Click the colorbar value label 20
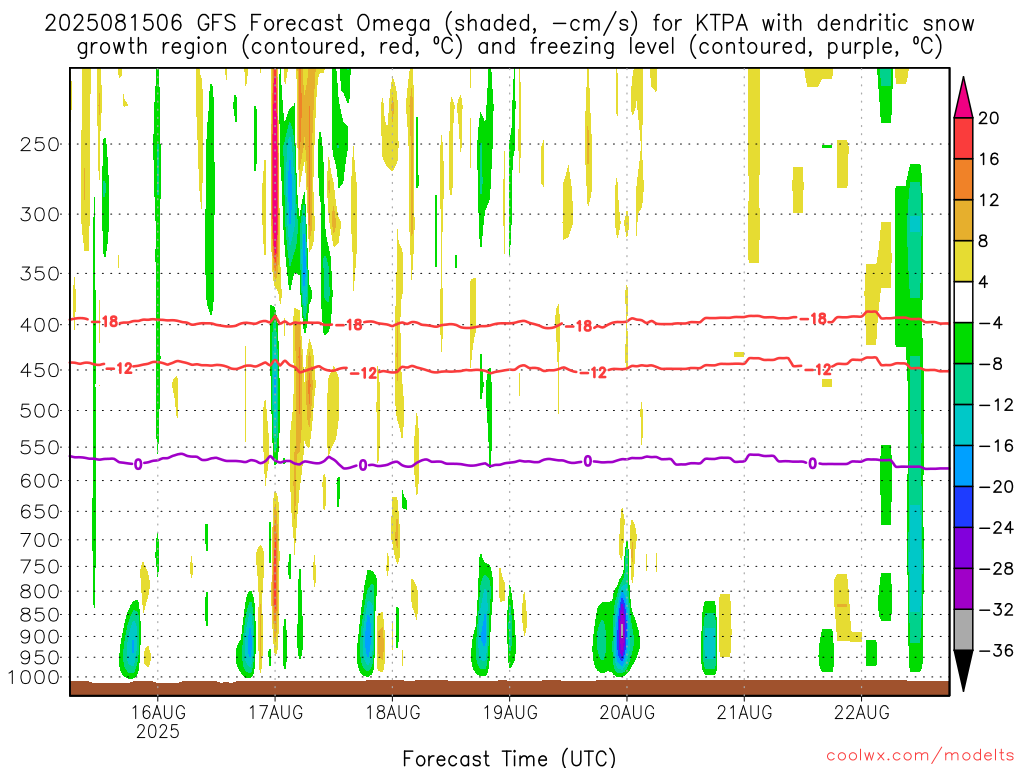1024x768 pixels. [989, 118]
